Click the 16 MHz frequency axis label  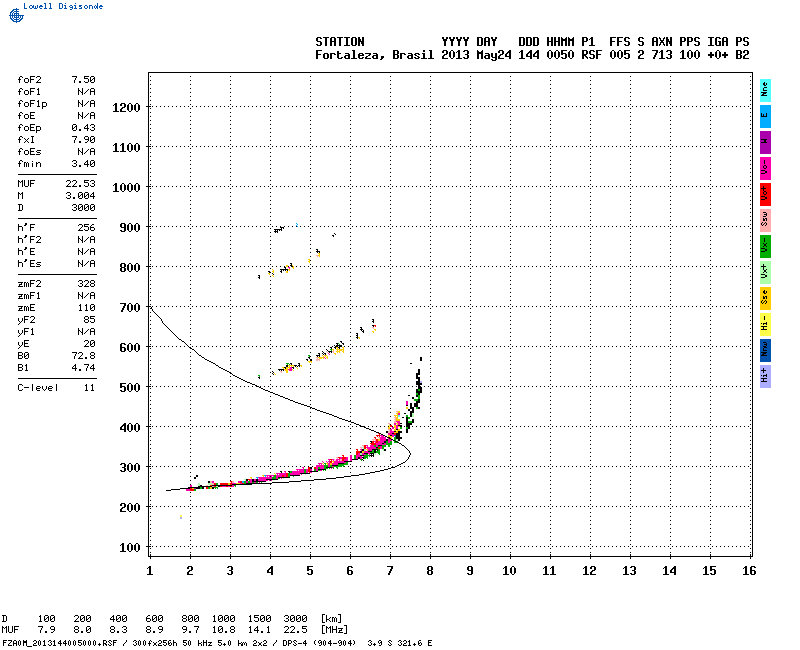tap(749, 570)
